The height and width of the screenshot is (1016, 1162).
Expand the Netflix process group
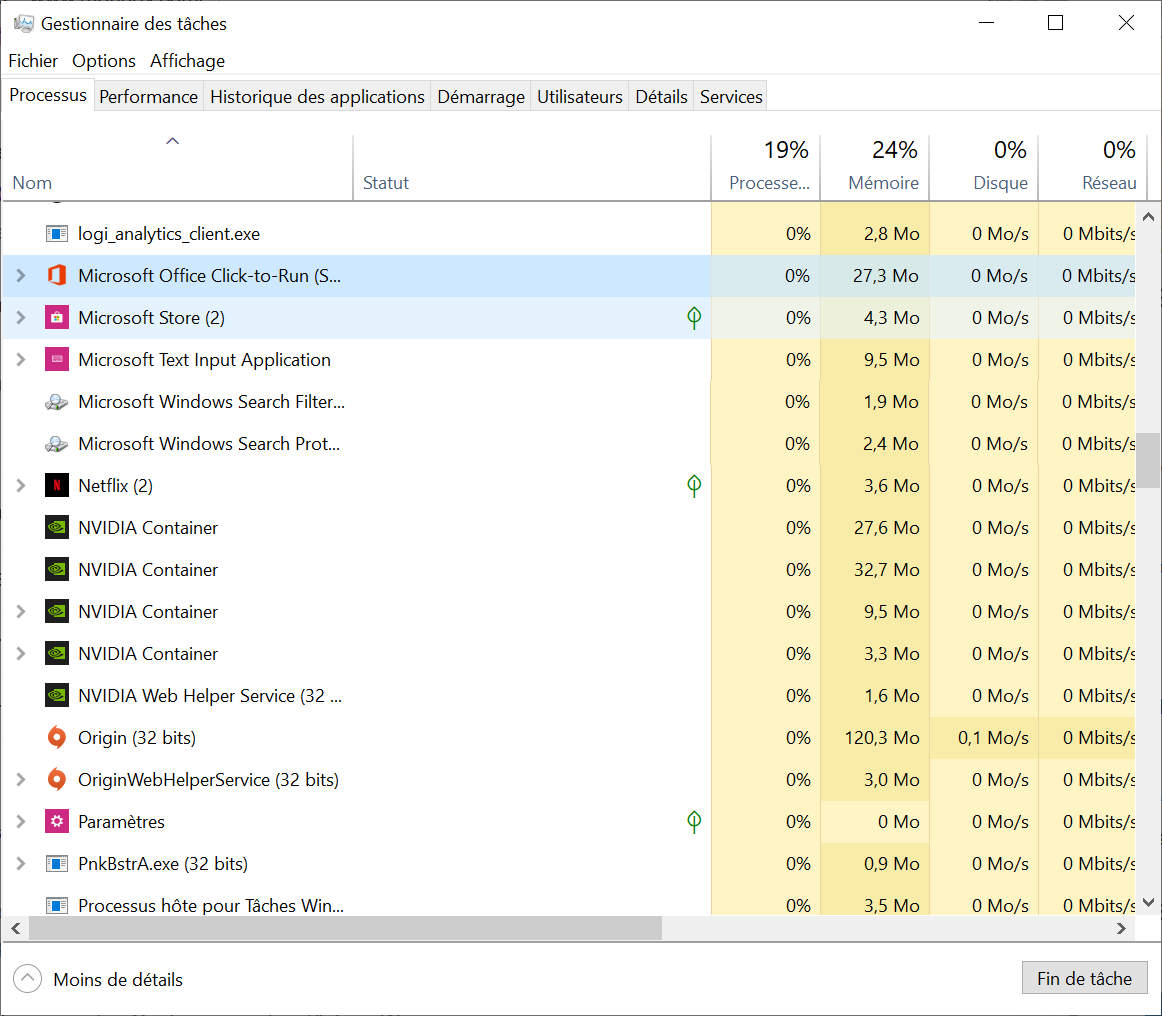[x=21, y=486]
